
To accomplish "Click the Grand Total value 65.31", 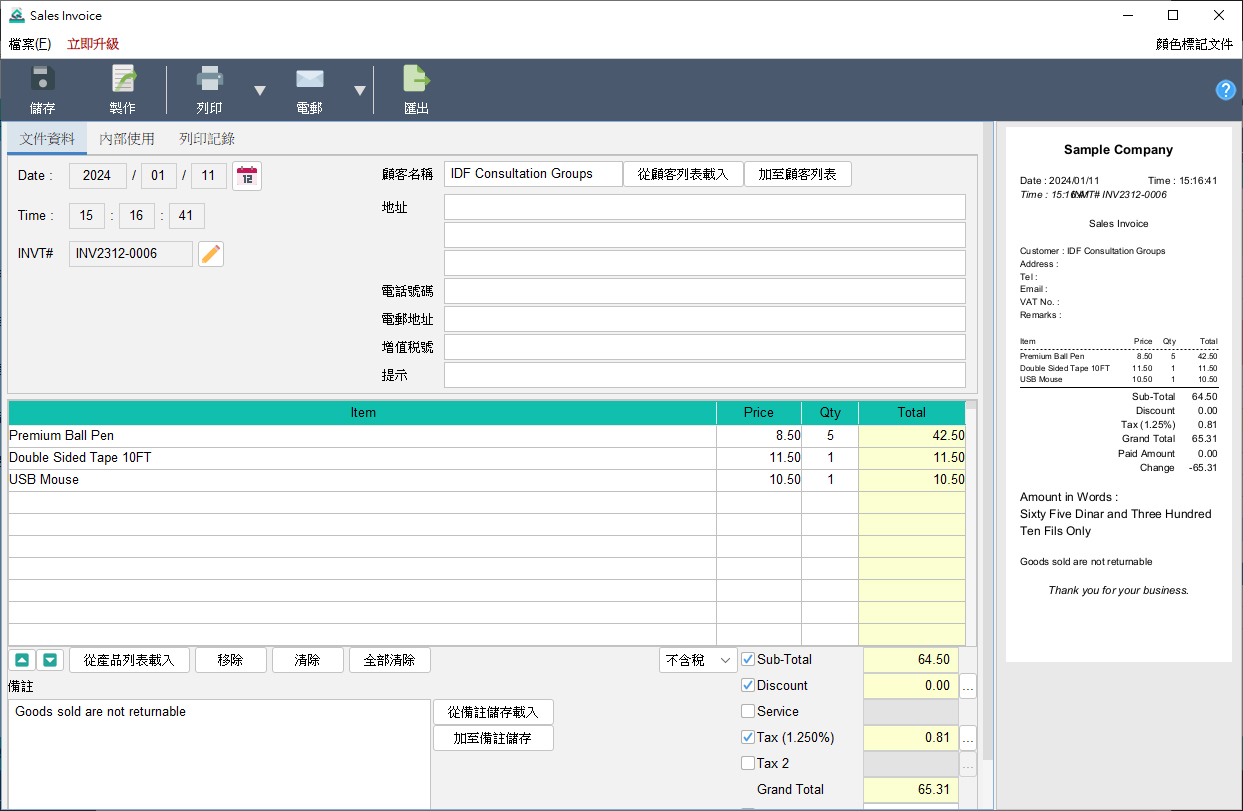I will click(910, 790).
